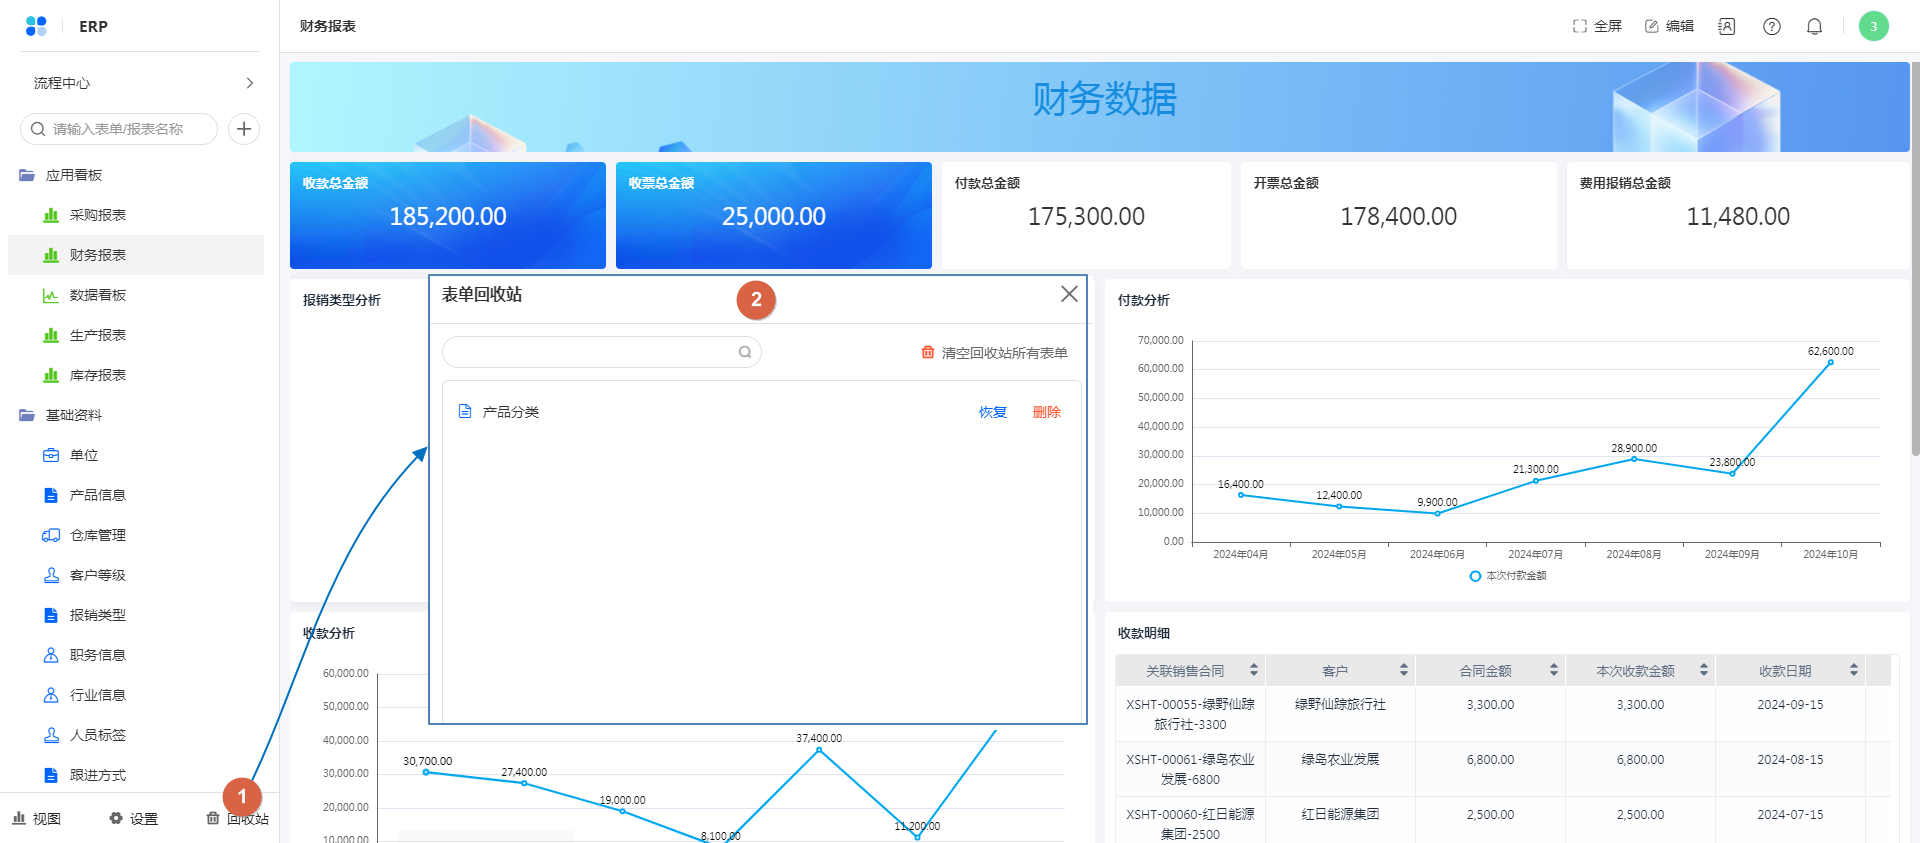
Task: Restore 产品分类 form with 恢复
Action: pyautogui.click(x=992, y=412)
